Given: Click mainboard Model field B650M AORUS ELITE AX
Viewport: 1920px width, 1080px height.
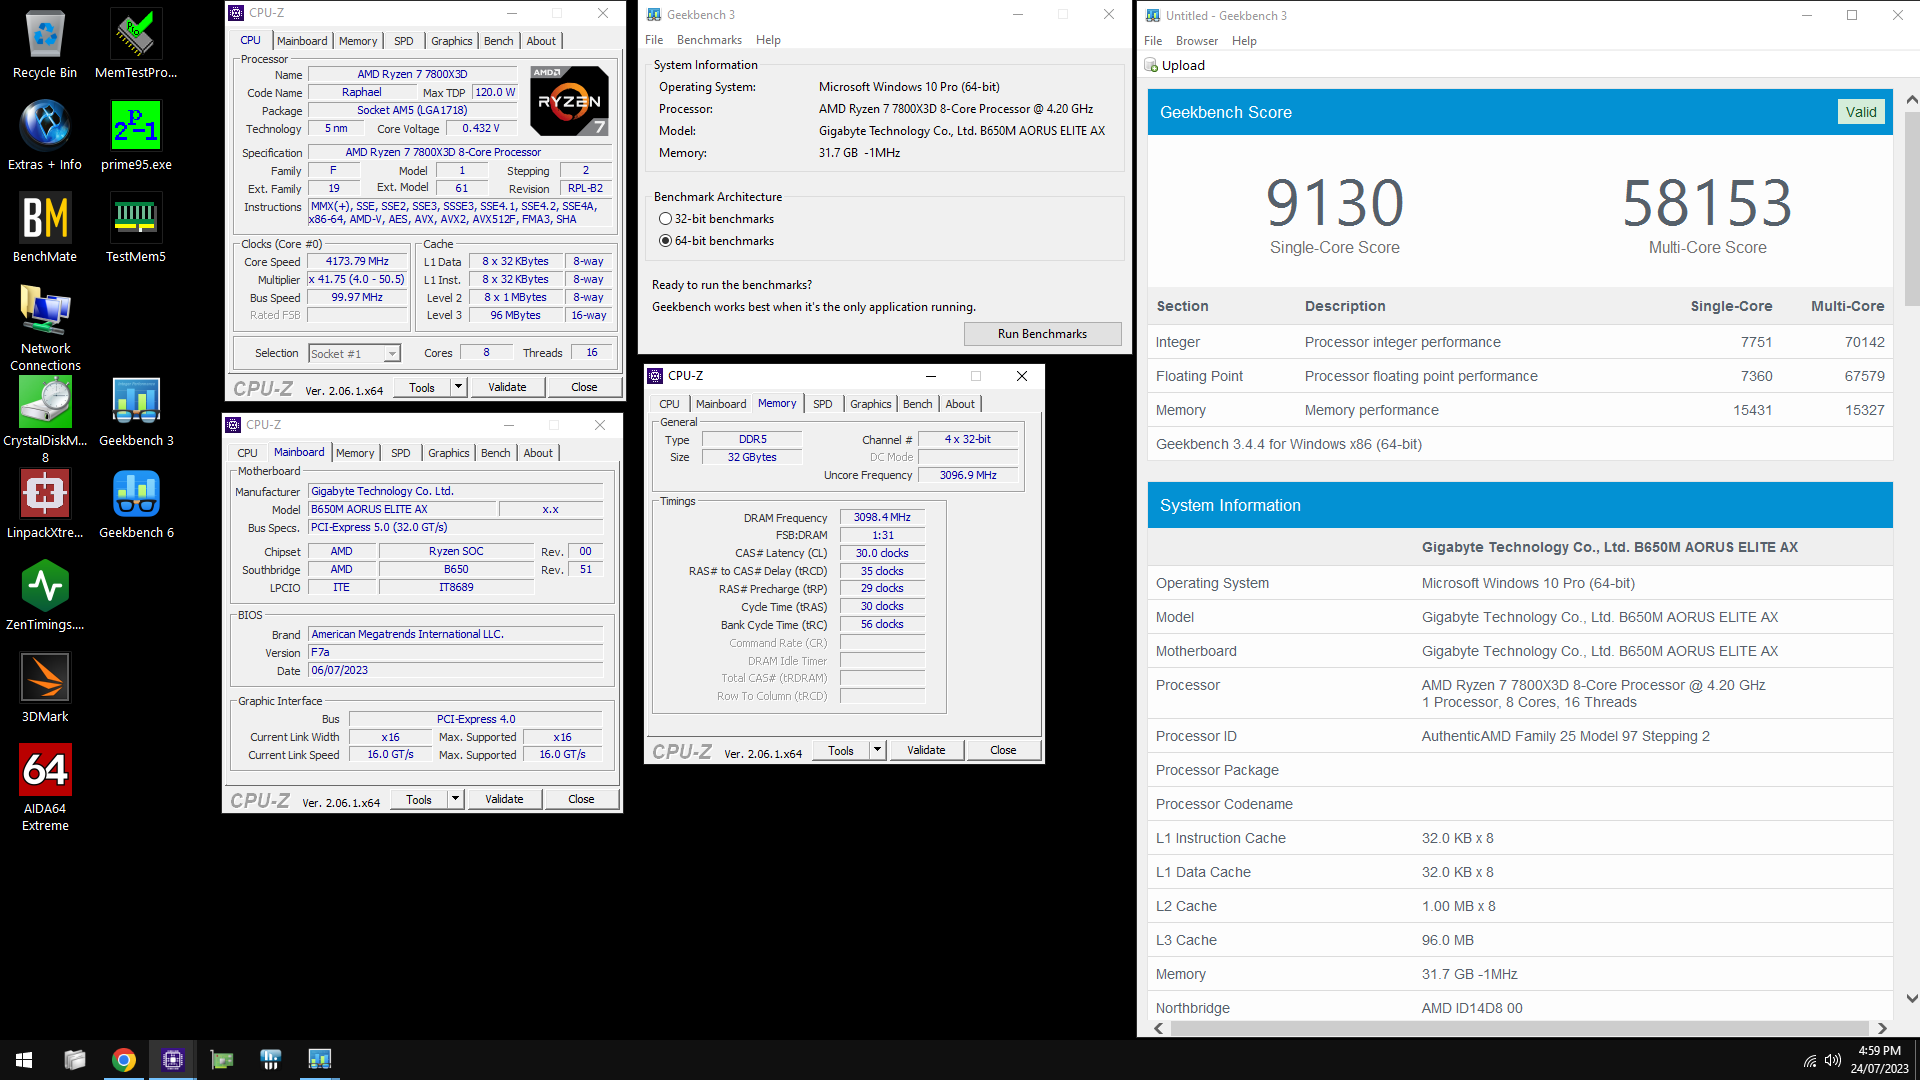Looking at the screenshot, I should click(401, 510).
